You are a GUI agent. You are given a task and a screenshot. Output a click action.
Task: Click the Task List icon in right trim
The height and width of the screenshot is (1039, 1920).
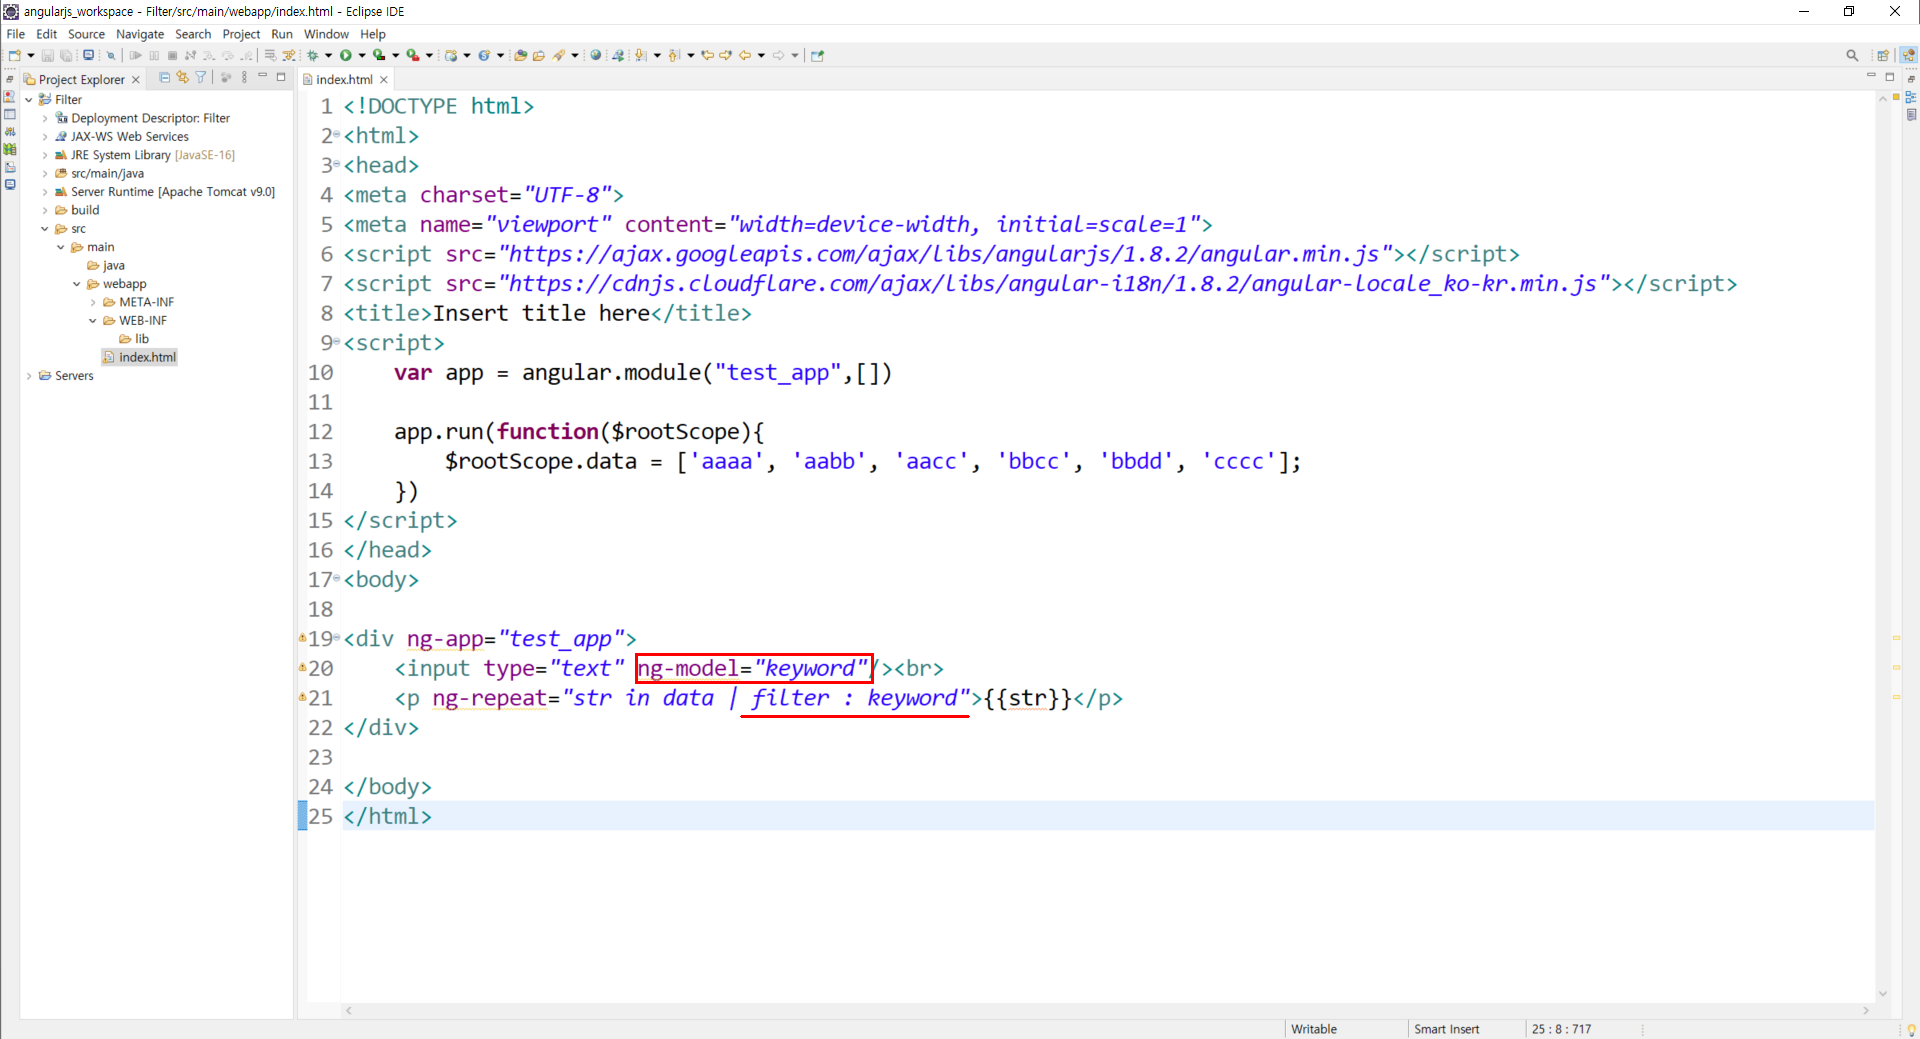point(1911,115)
